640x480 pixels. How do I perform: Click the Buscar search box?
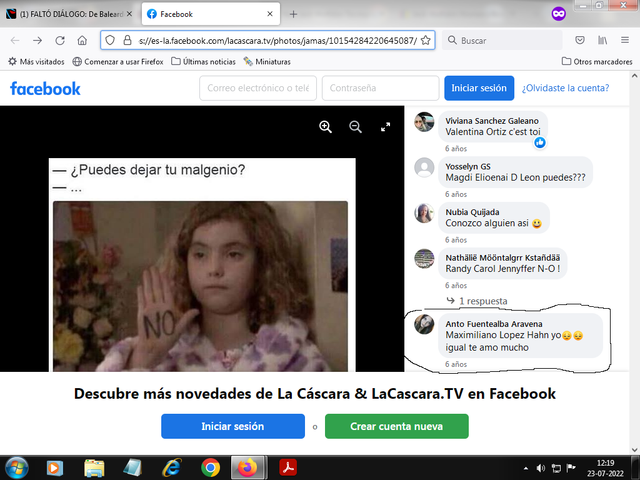coord(502,40)
